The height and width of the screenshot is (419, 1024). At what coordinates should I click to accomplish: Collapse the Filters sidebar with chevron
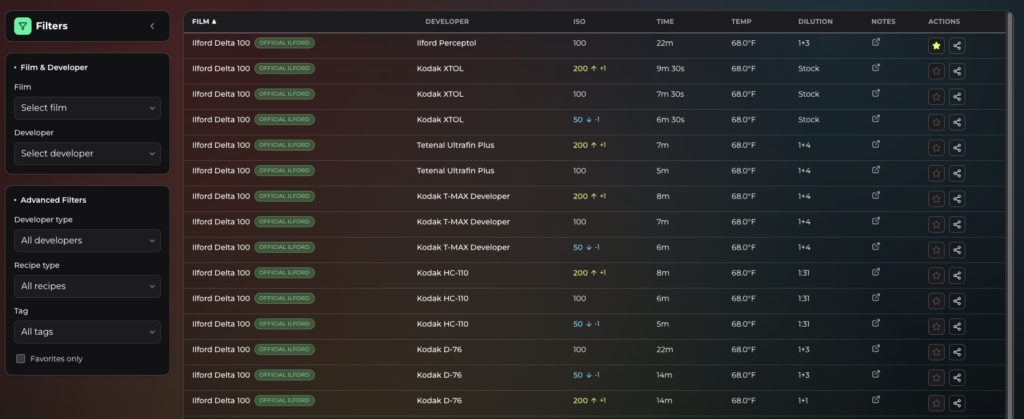152,26
